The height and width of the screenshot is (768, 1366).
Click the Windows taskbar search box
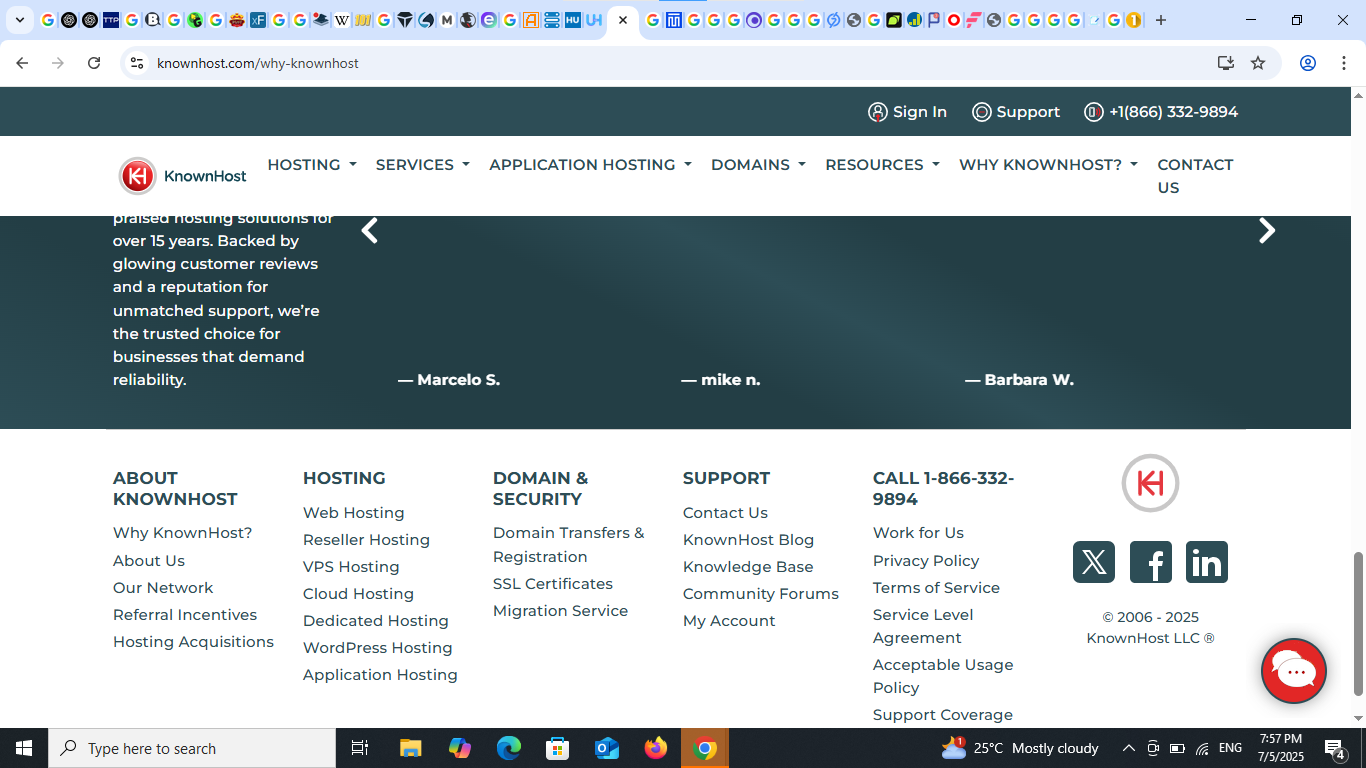(x=192, y=748)
